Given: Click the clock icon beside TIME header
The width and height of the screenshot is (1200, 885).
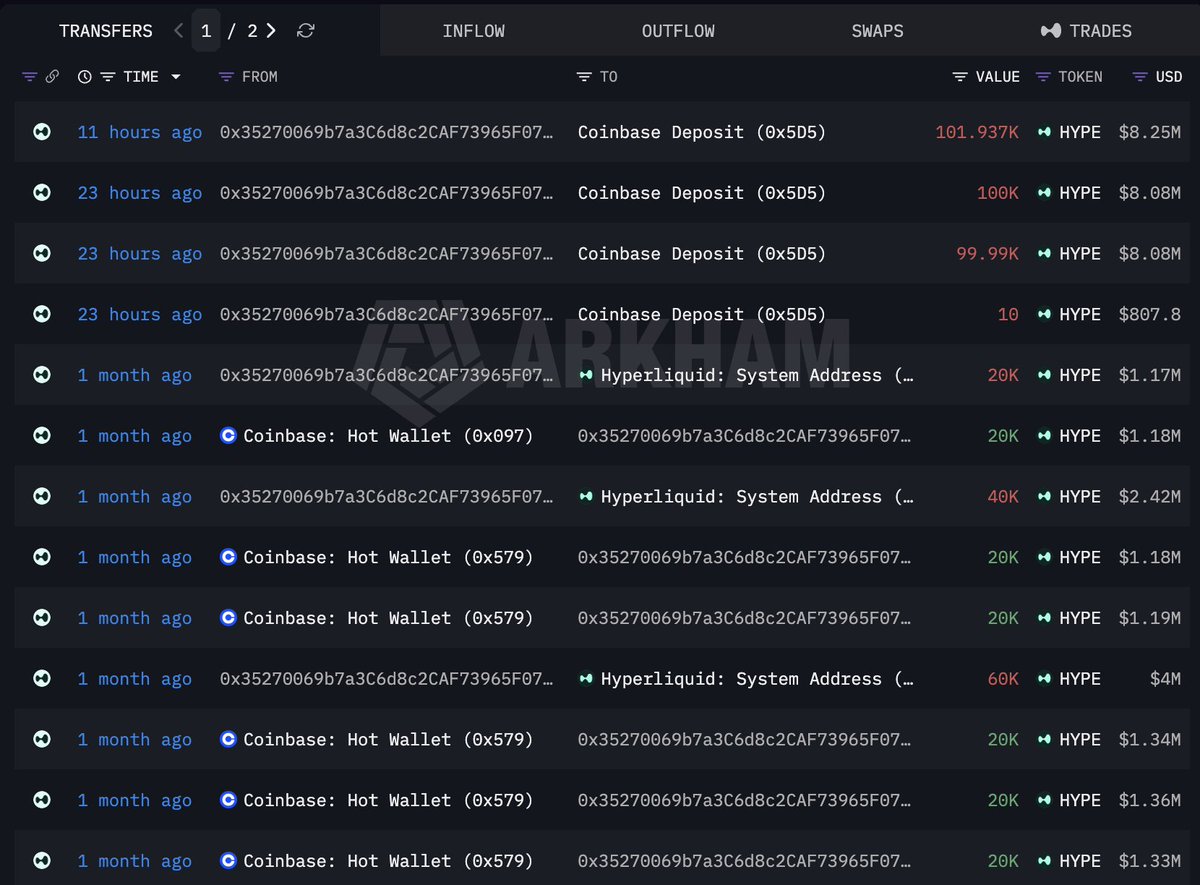Looking at the screenshot, I should (85, 77).
